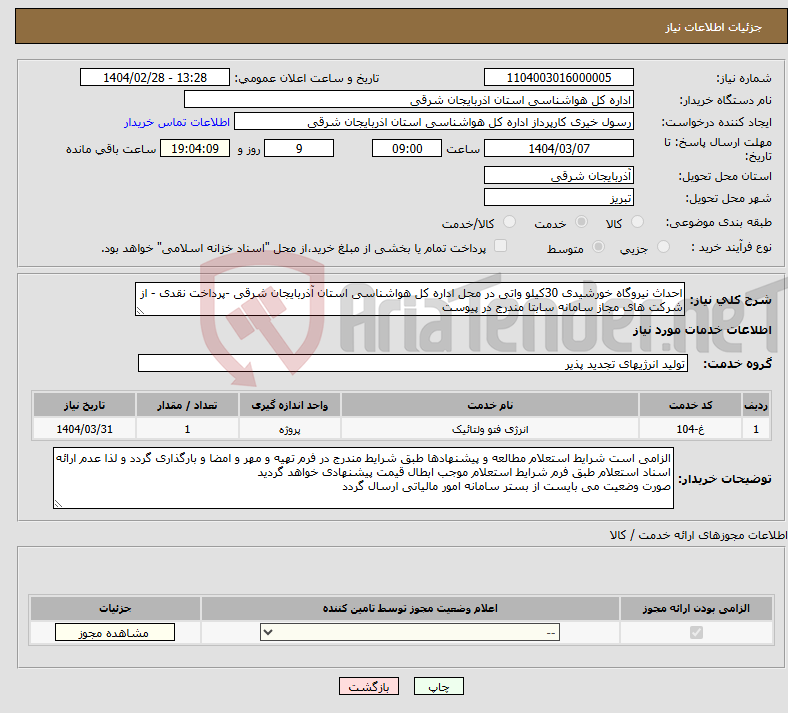This screenshot has width=788, height=713.
Task: Toggle the الزامی بودن ارائه مجوز checkbox
Action: click(696, 632)
